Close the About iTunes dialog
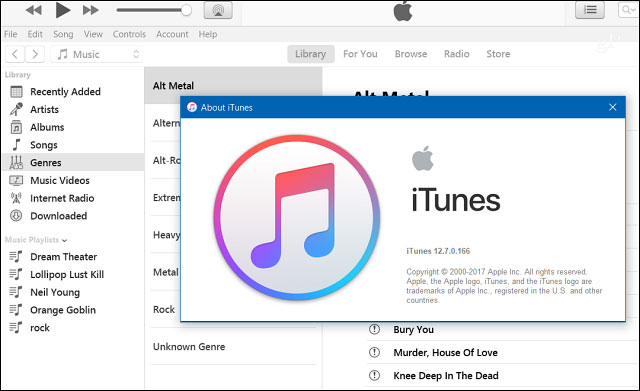The height and width of the screenshot is (391, 640). (612, 107)
